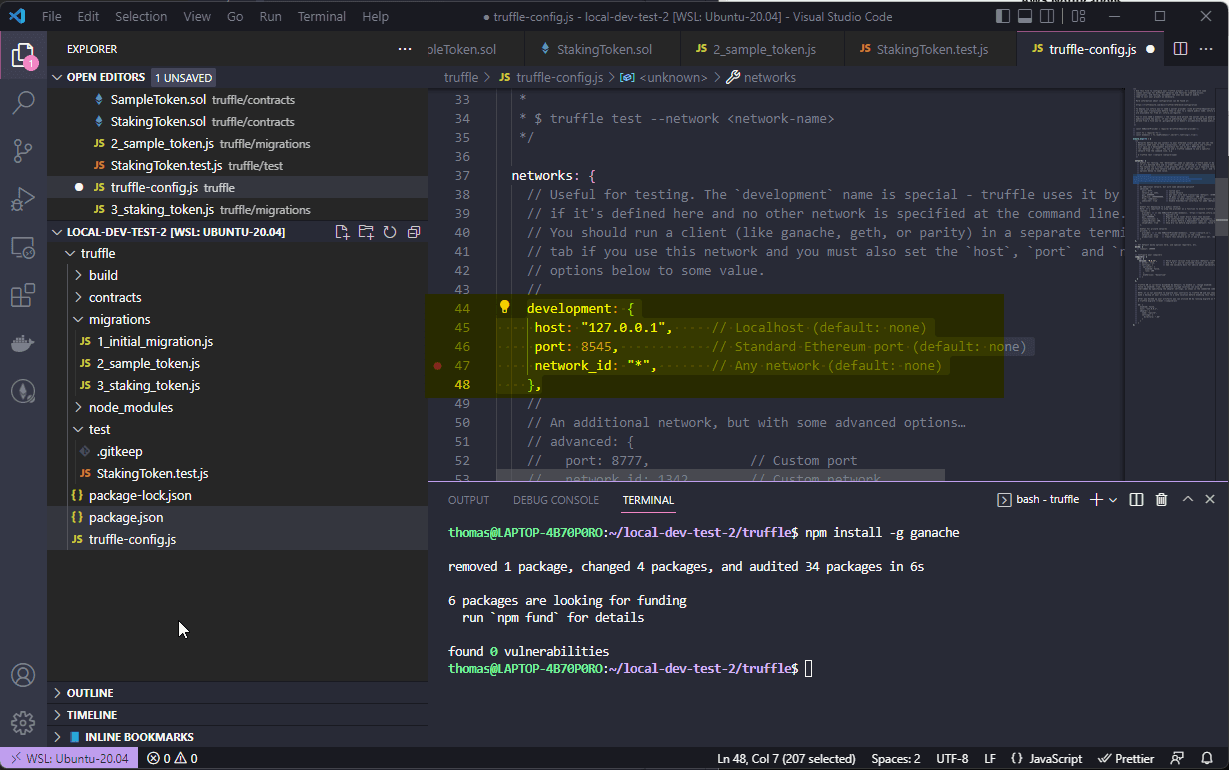Screen dimensions: 1229x770
Task: Click Spaces: 2 indentation setting
Action: pyautogui.click(x=896, y=759)
